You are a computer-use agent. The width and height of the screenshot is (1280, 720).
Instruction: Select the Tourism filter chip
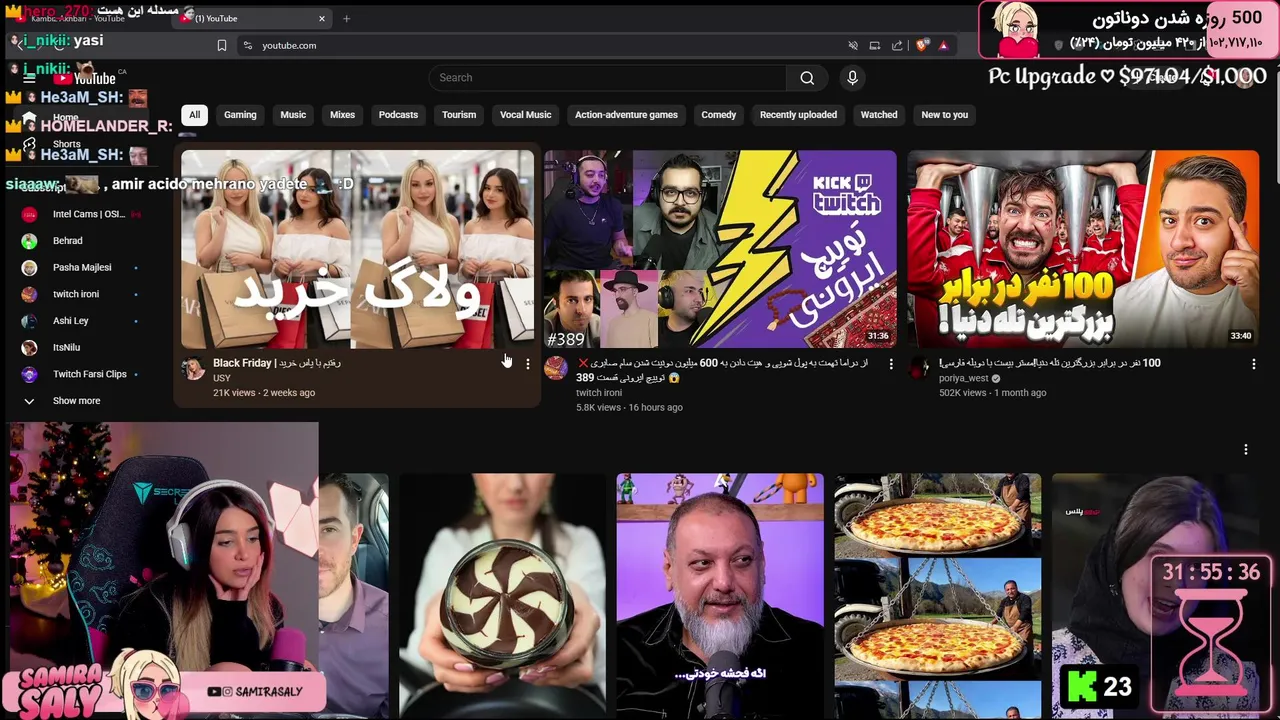pyautogui.click(x=459, y=115)
